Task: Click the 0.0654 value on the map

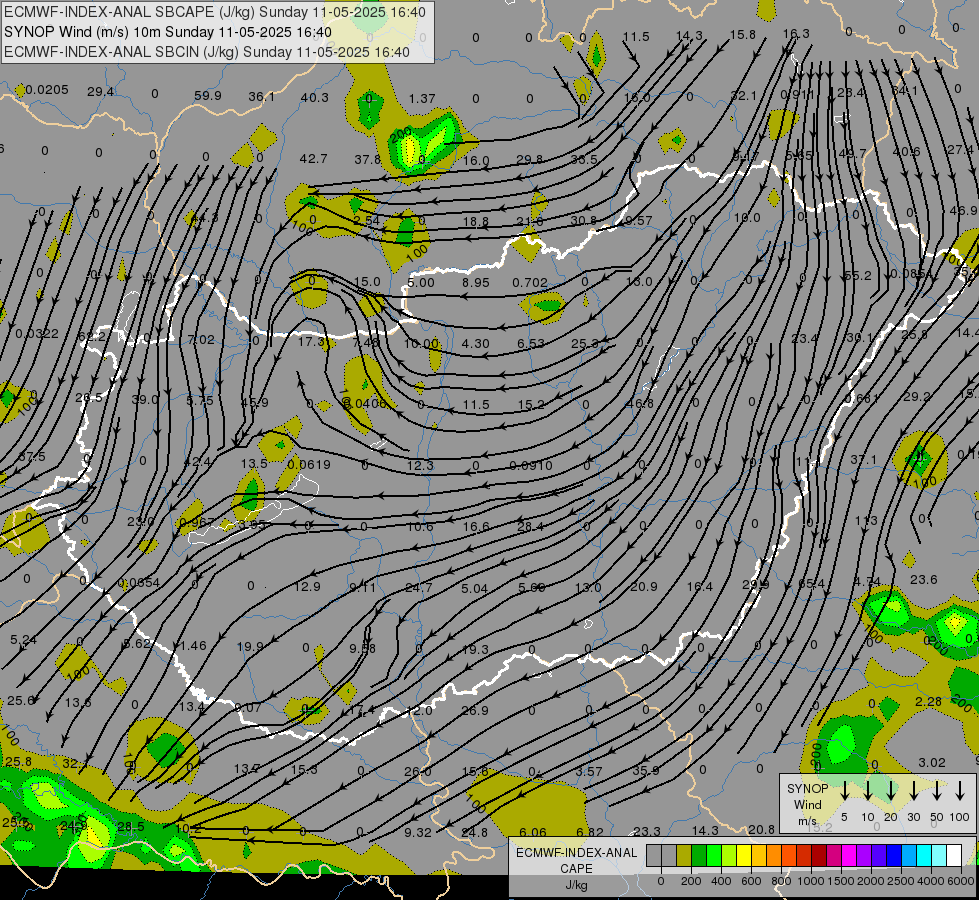Action: (x=139, y=583)
